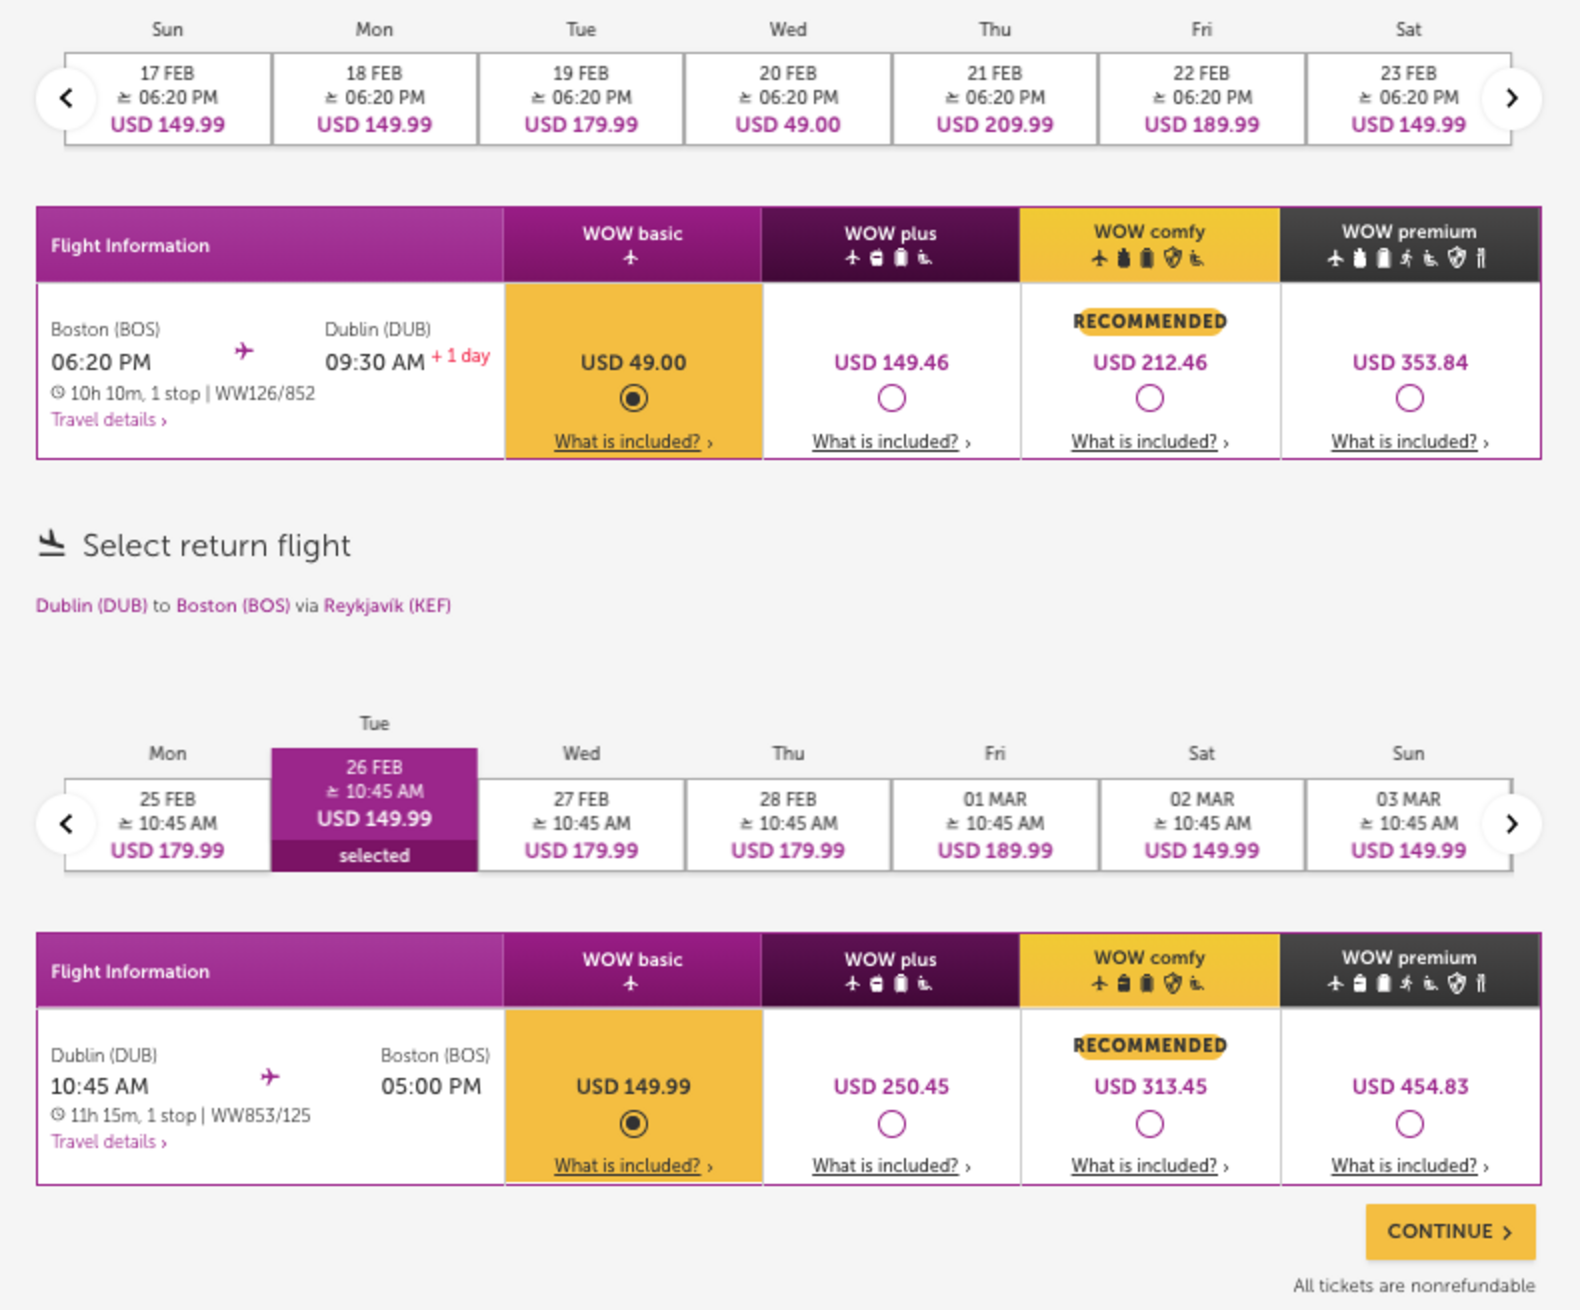Click the '+ 1 day' arrival note
The image size is (1580, 1310).
[x=461, y=356]
